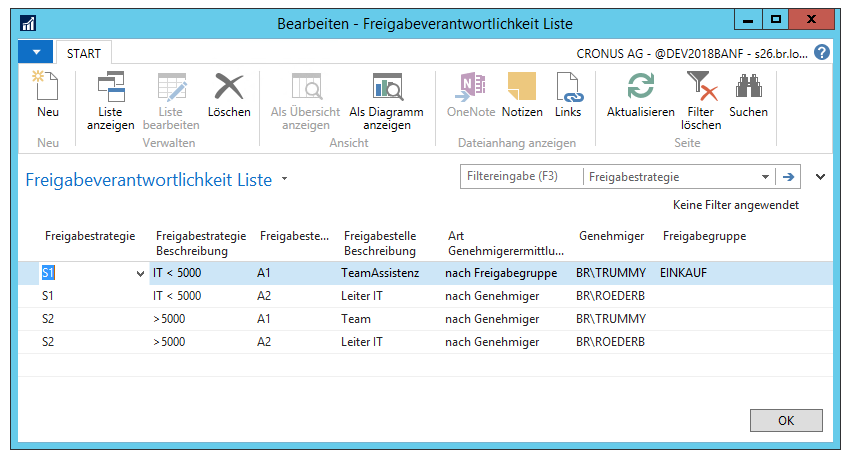Click the application icon in title bar
843x456 pixels.
click(28, 23)
